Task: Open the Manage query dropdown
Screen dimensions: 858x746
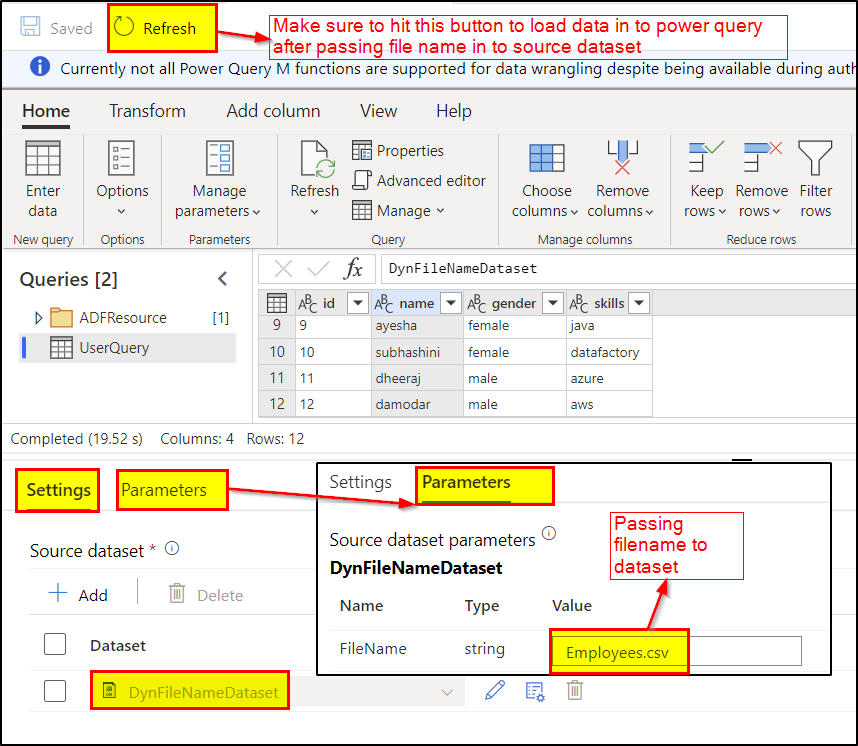Action: tap(398, 211)
